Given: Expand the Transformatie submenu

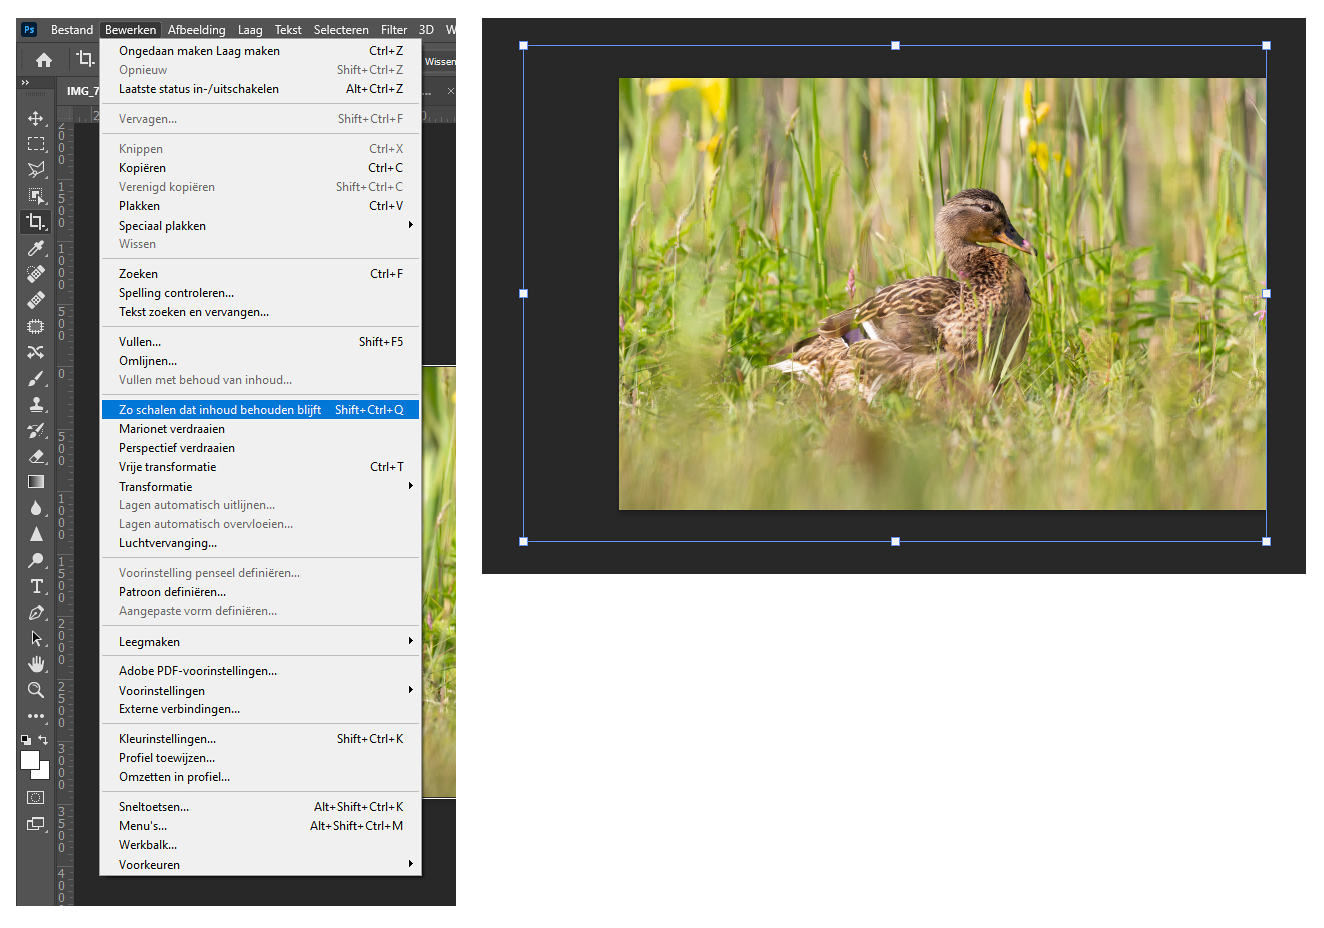Looking at the screenshot, I should pos(260,486).
